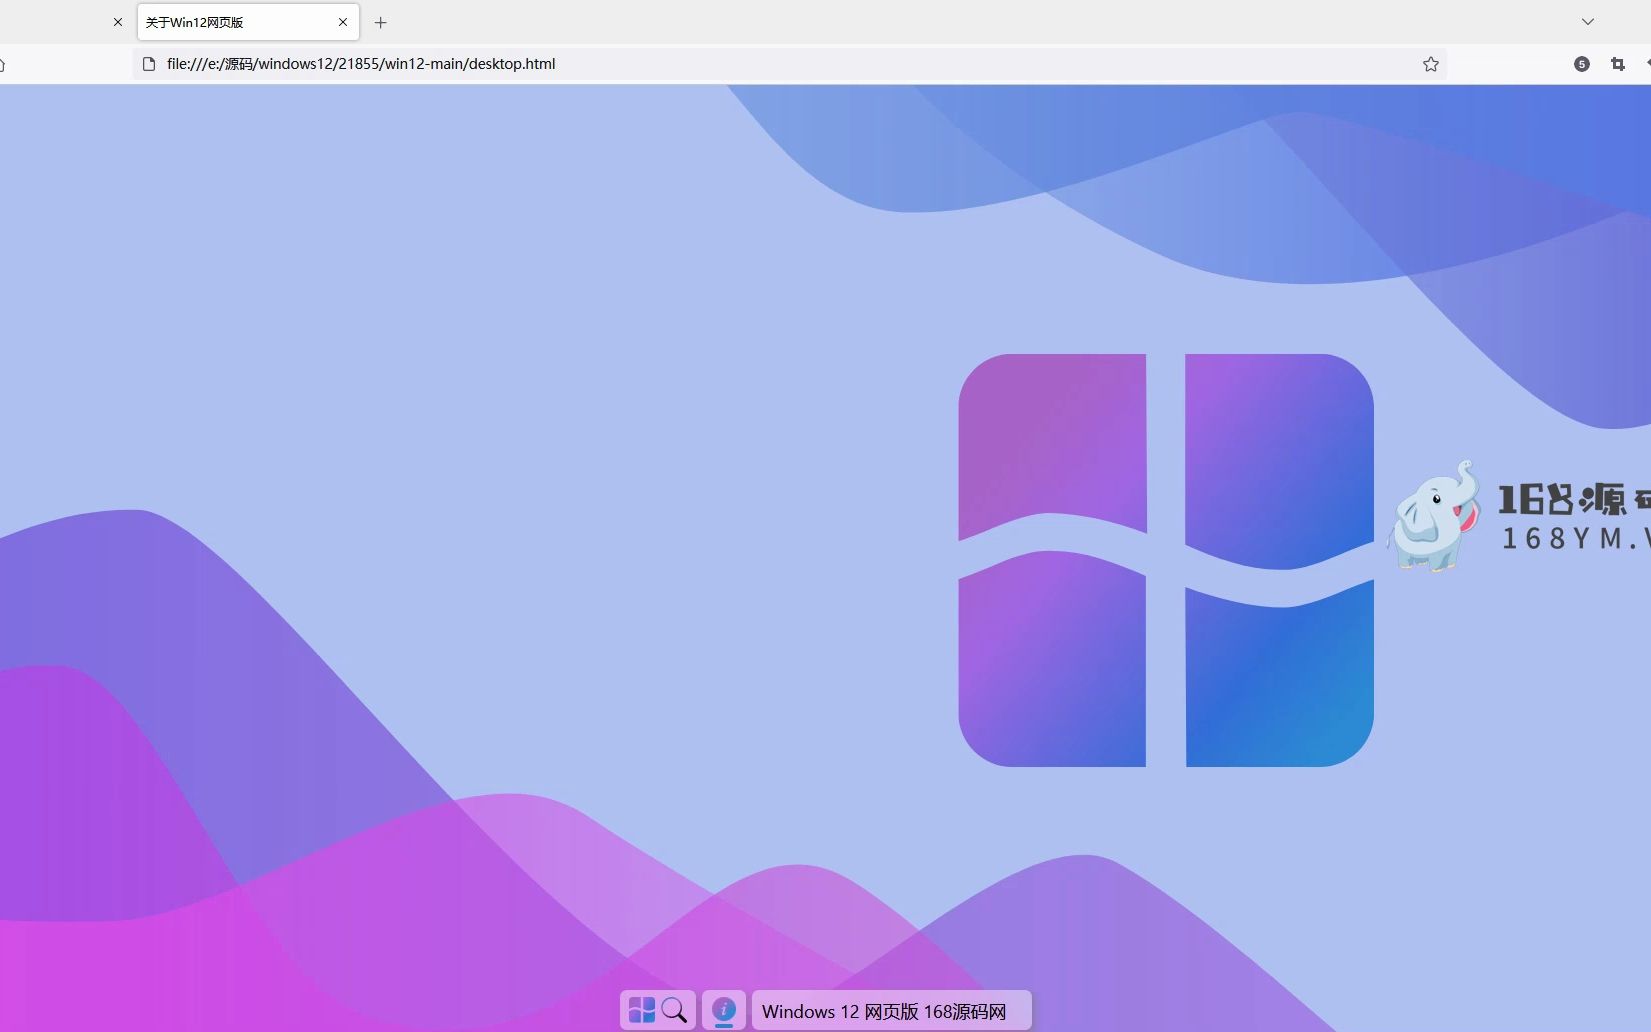Open the extension badge showing number 5
This screenshot has height=1032, width=1651.
point(1581,64)
